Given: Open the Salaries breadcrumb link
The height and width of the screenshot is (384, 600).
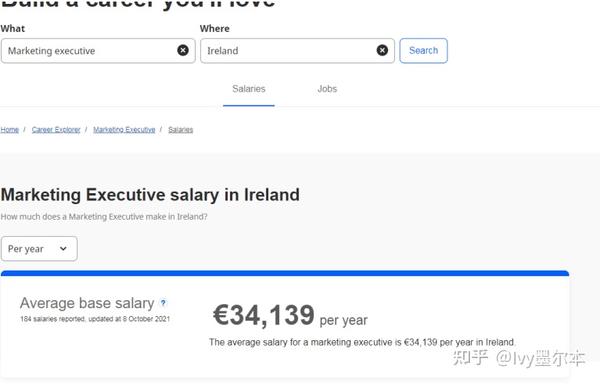Looking at the screenshot, I should tap(181, 130).
